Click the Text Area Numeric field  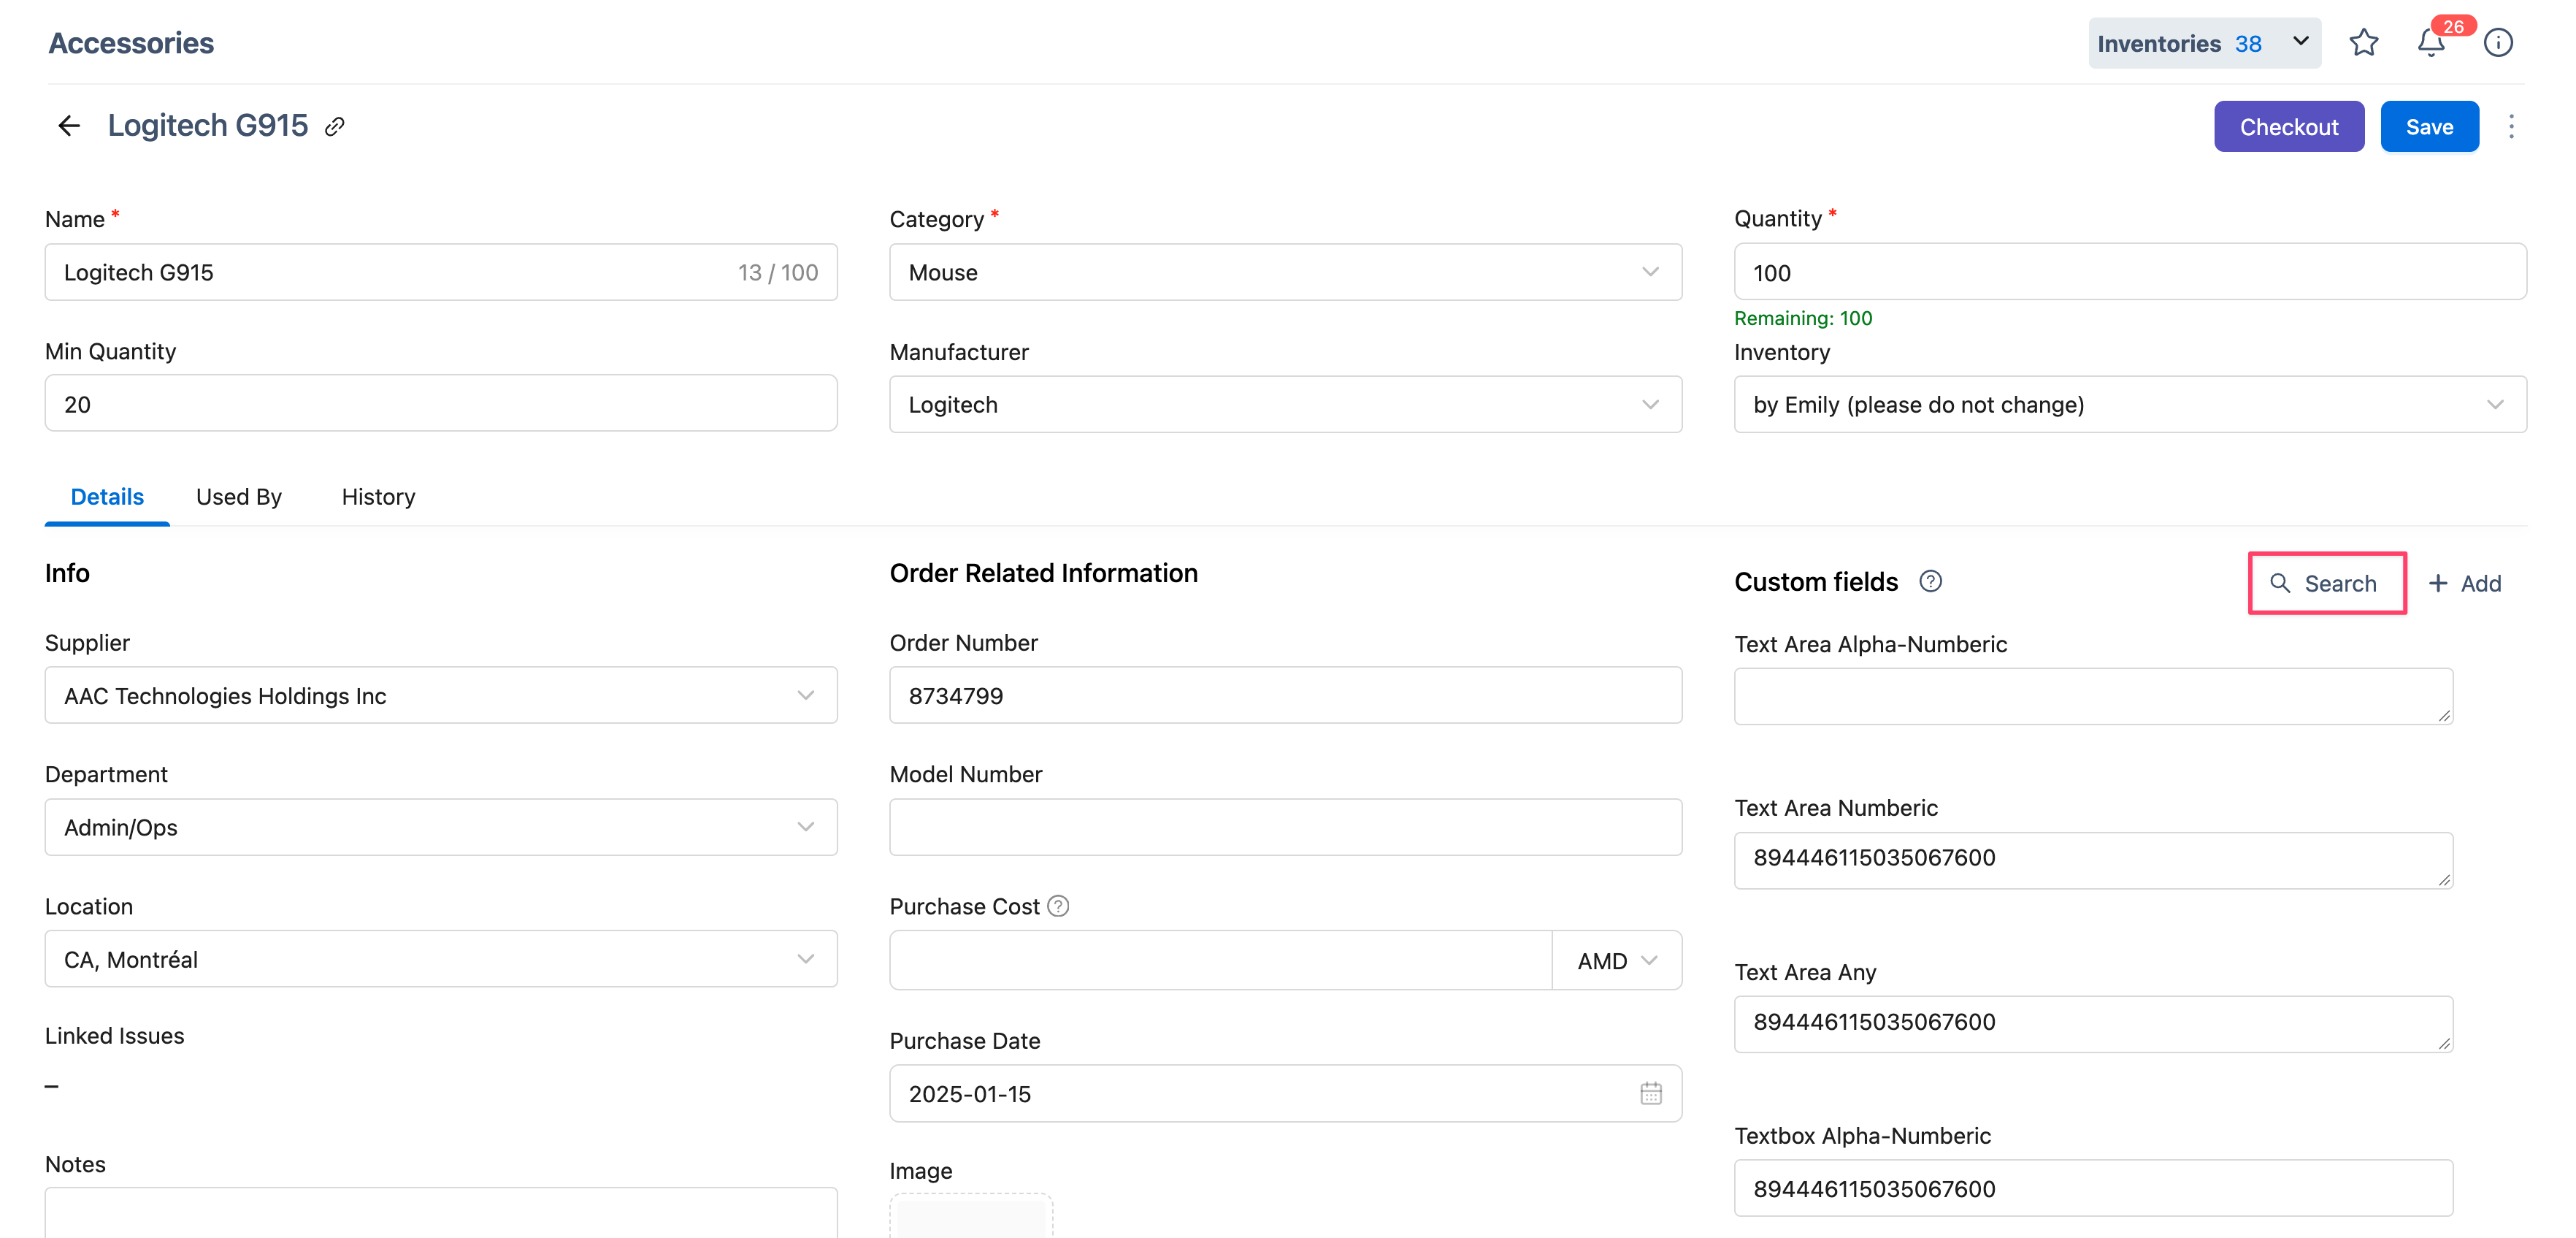(2093, 860)
